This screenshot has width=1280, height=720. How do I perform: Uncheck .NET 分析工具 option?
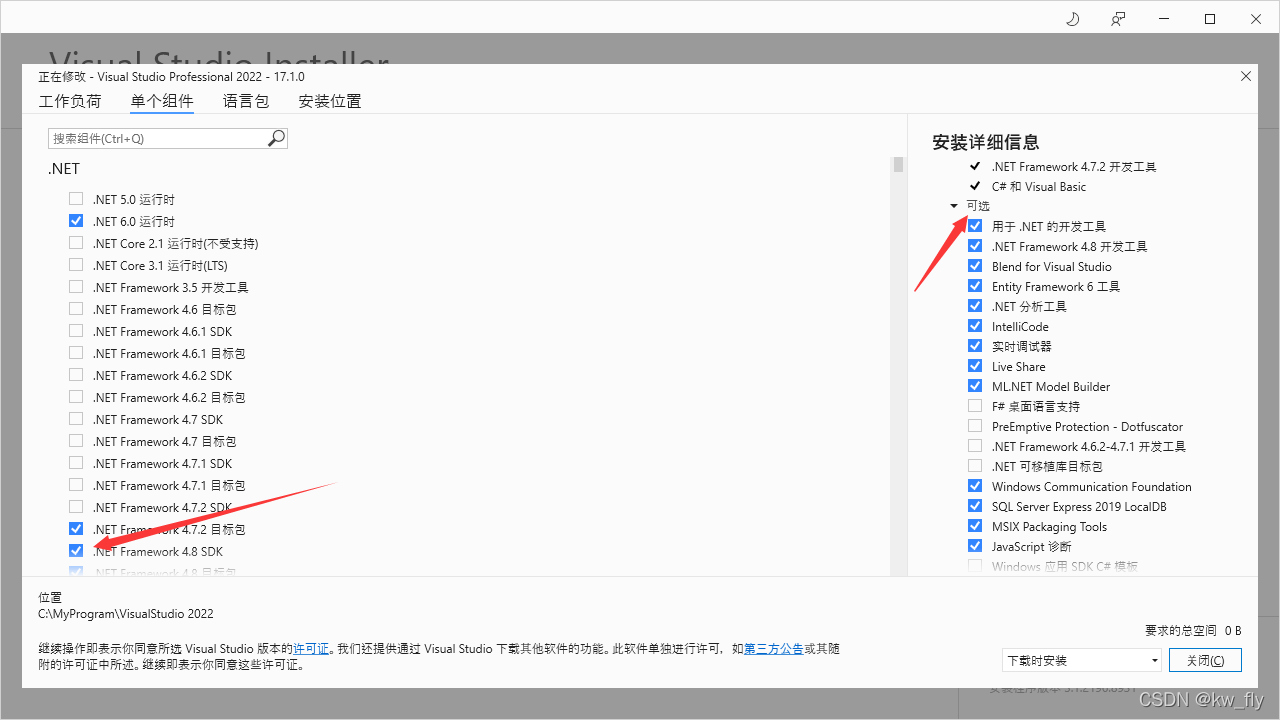975,306
